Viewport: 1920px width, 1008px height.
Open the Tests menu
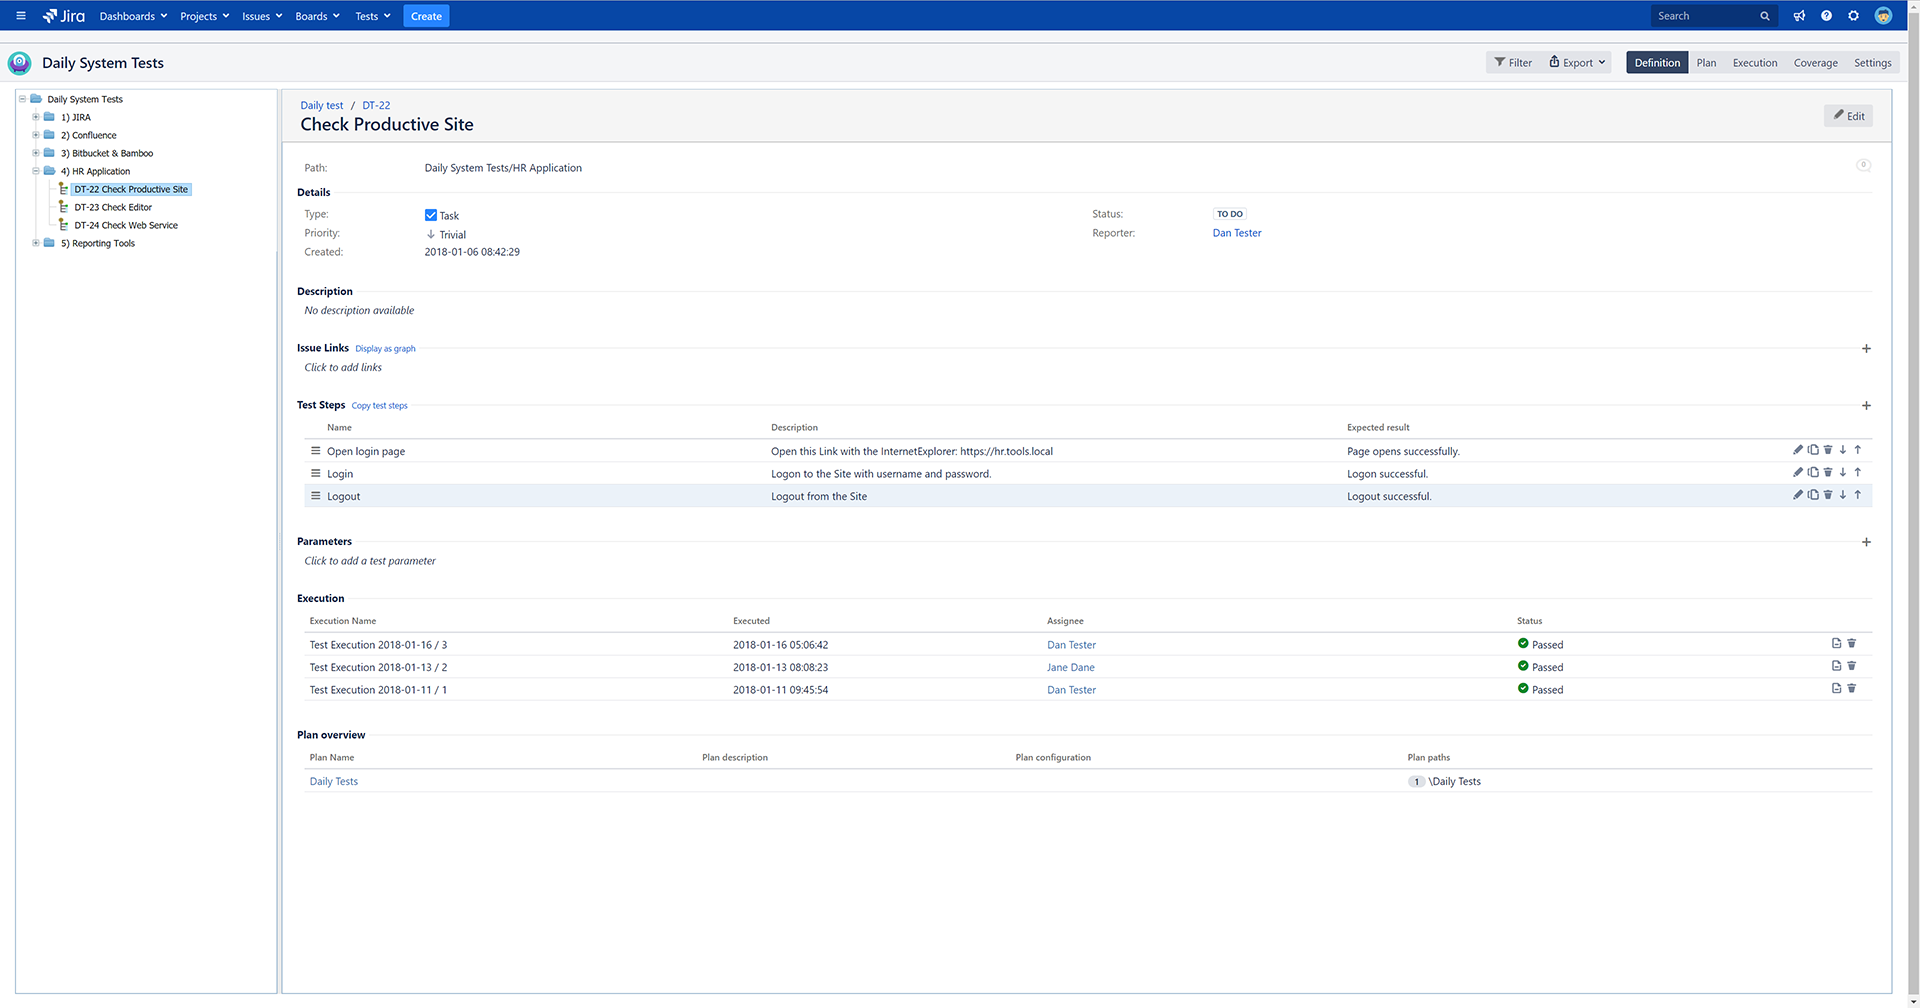click(371, 15)
